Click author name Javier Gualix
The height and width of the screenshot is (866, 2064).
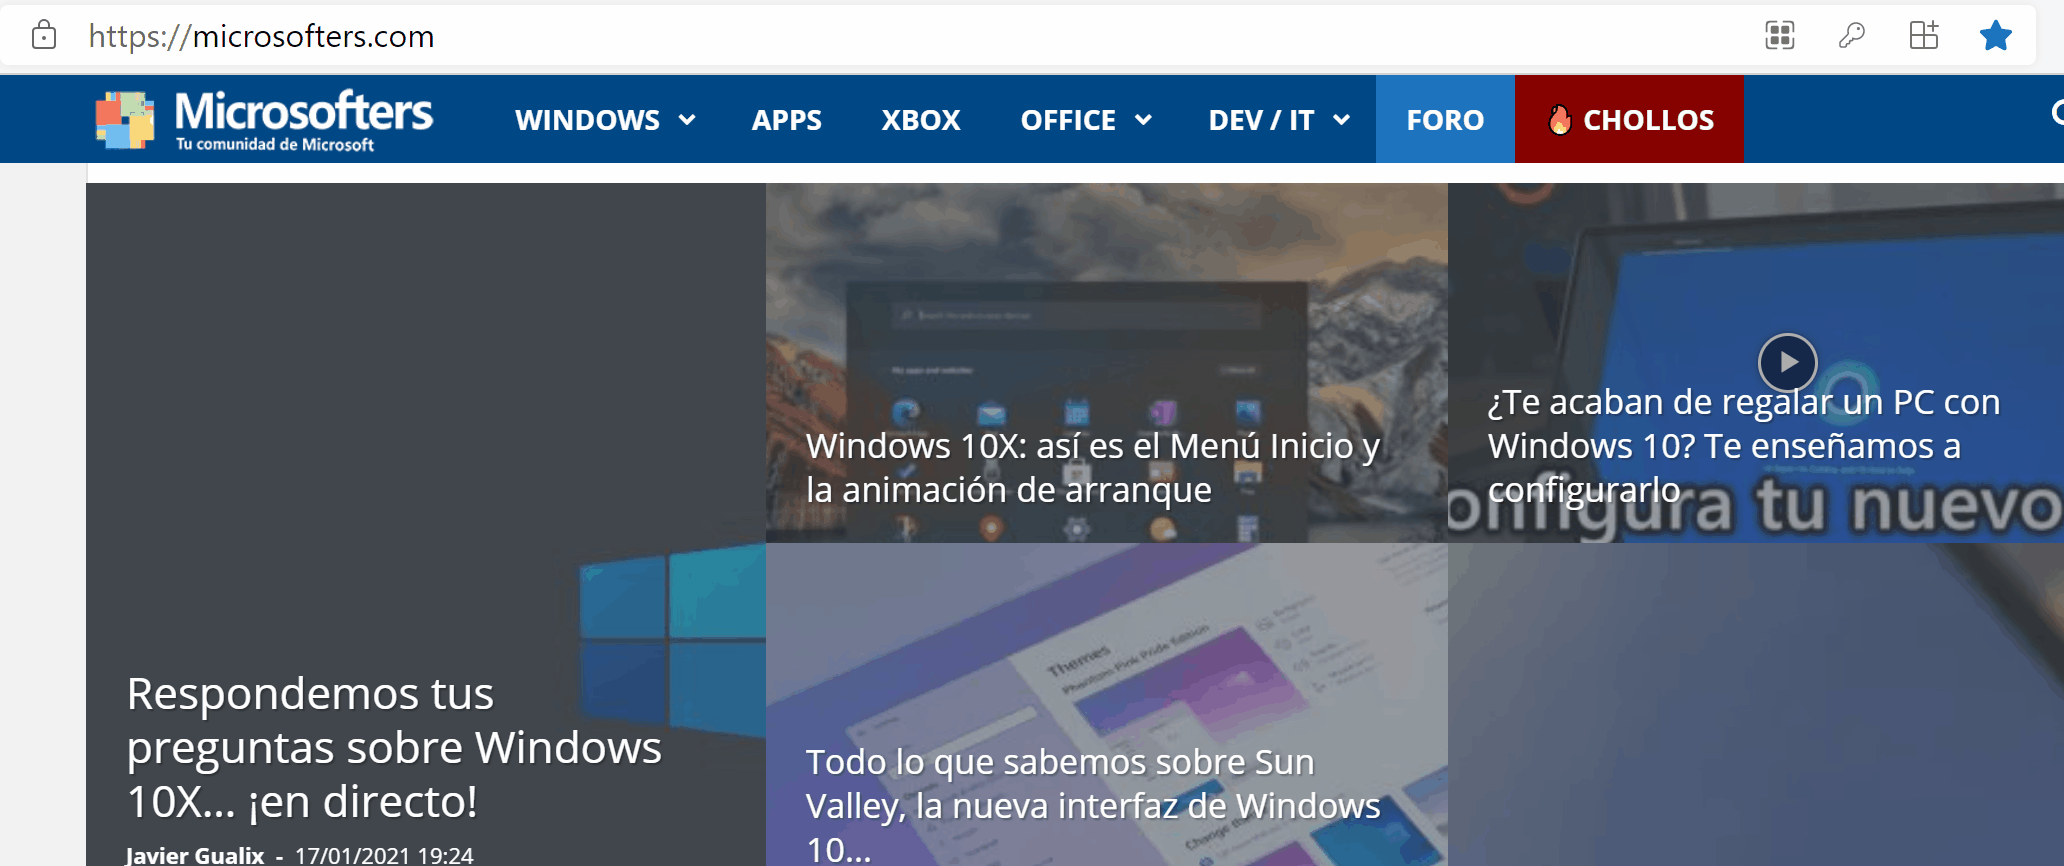[195, 855]
